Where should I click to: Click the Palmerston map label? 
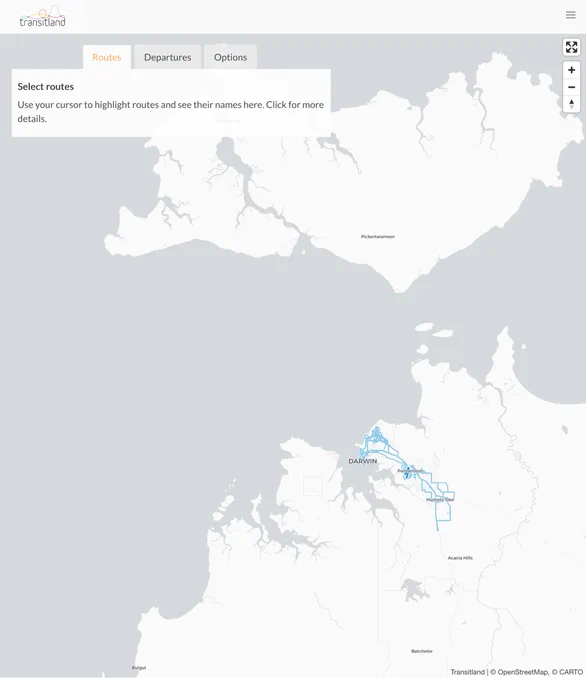pyautogui.click(x=410, y=471)
